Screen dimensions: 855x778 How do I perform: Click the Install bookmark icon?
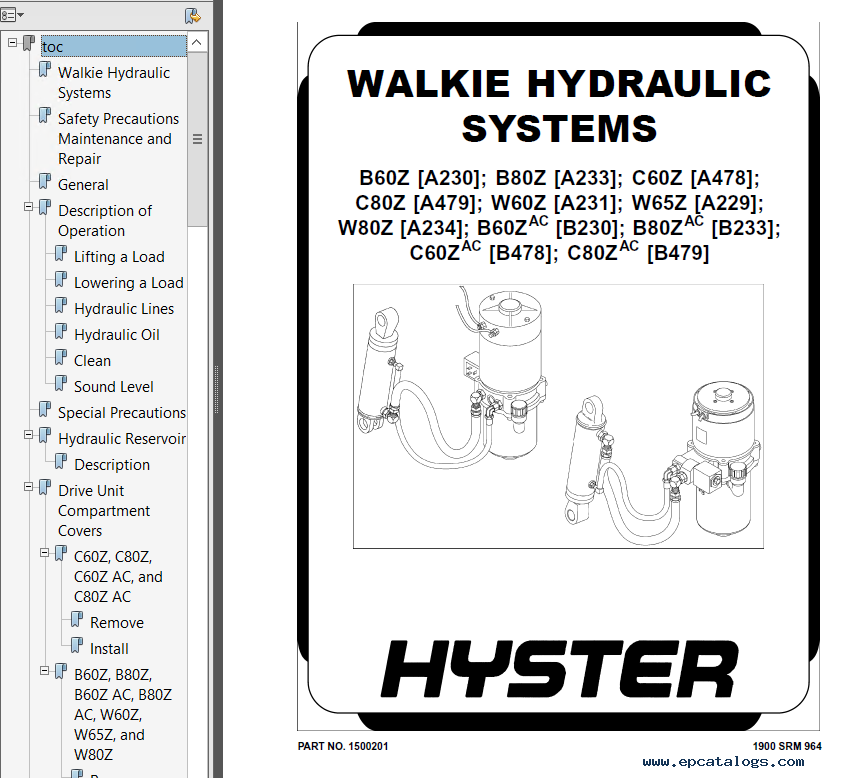[77, 646]
